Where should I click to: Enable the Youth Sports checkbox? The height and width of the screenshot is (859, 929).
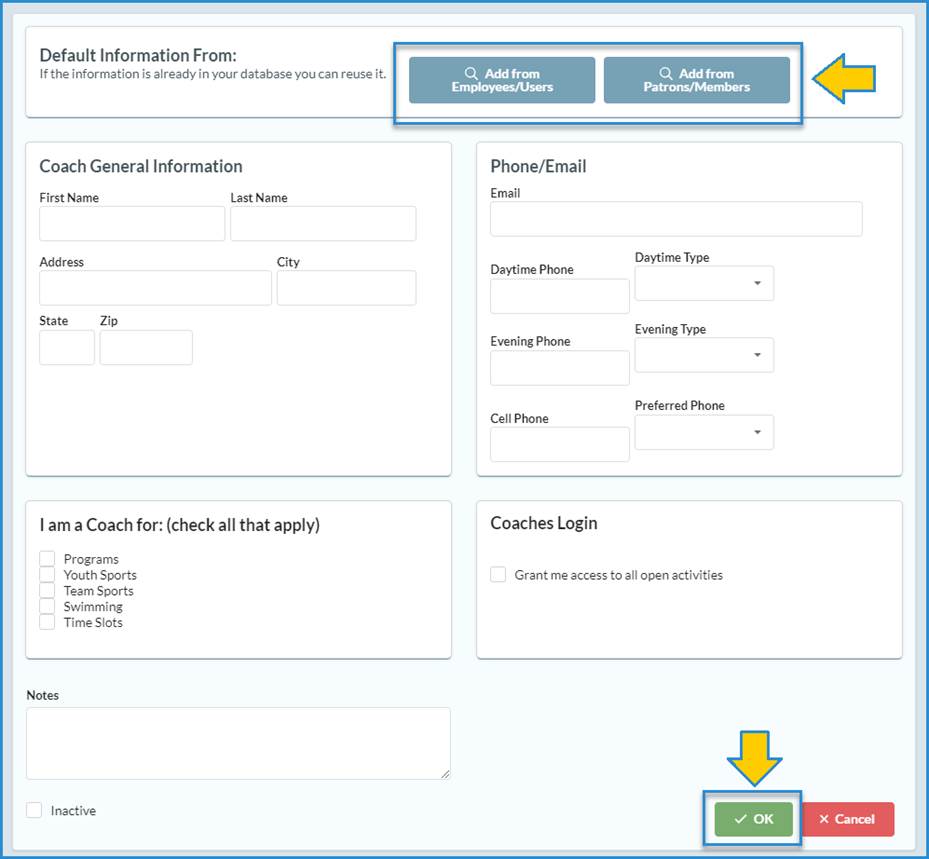[x=47, y=575]
